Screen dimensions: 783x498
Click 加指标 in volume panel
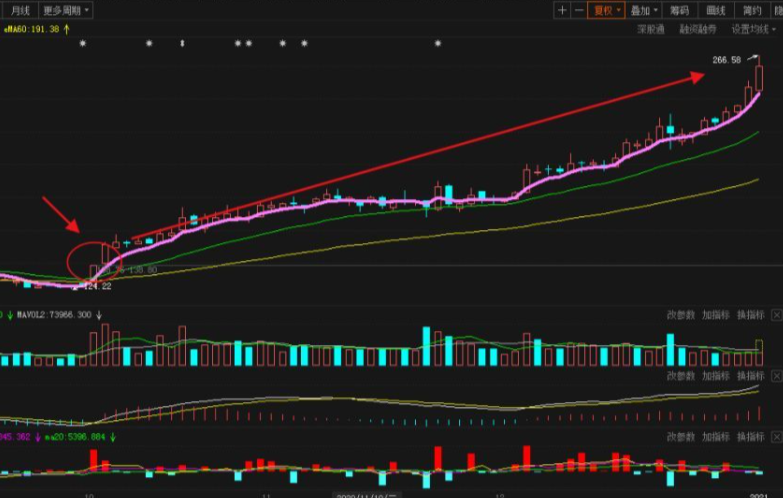click(716, 315)
